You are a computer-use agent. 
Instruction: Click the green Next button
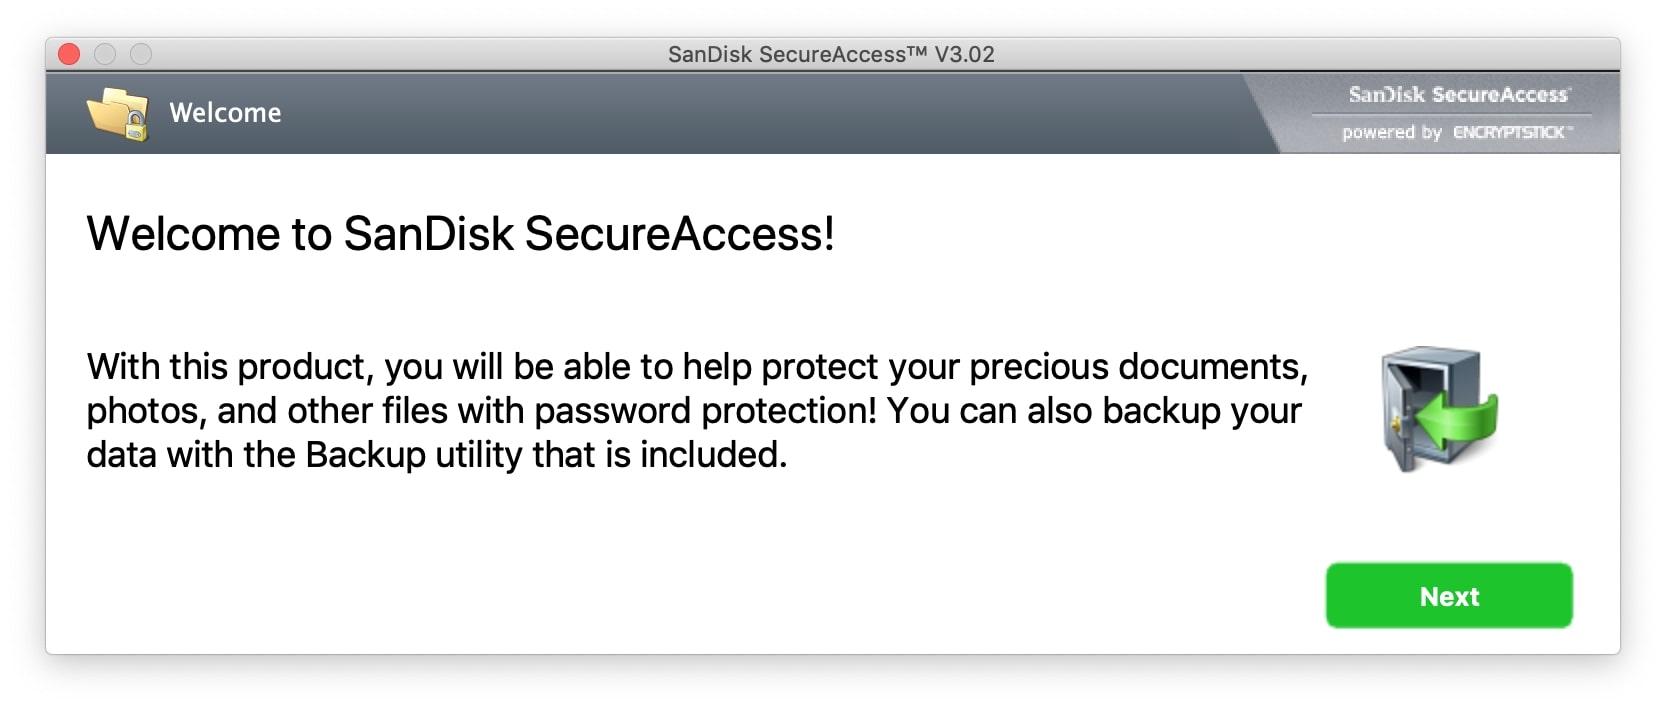(x=1448, y=596)
